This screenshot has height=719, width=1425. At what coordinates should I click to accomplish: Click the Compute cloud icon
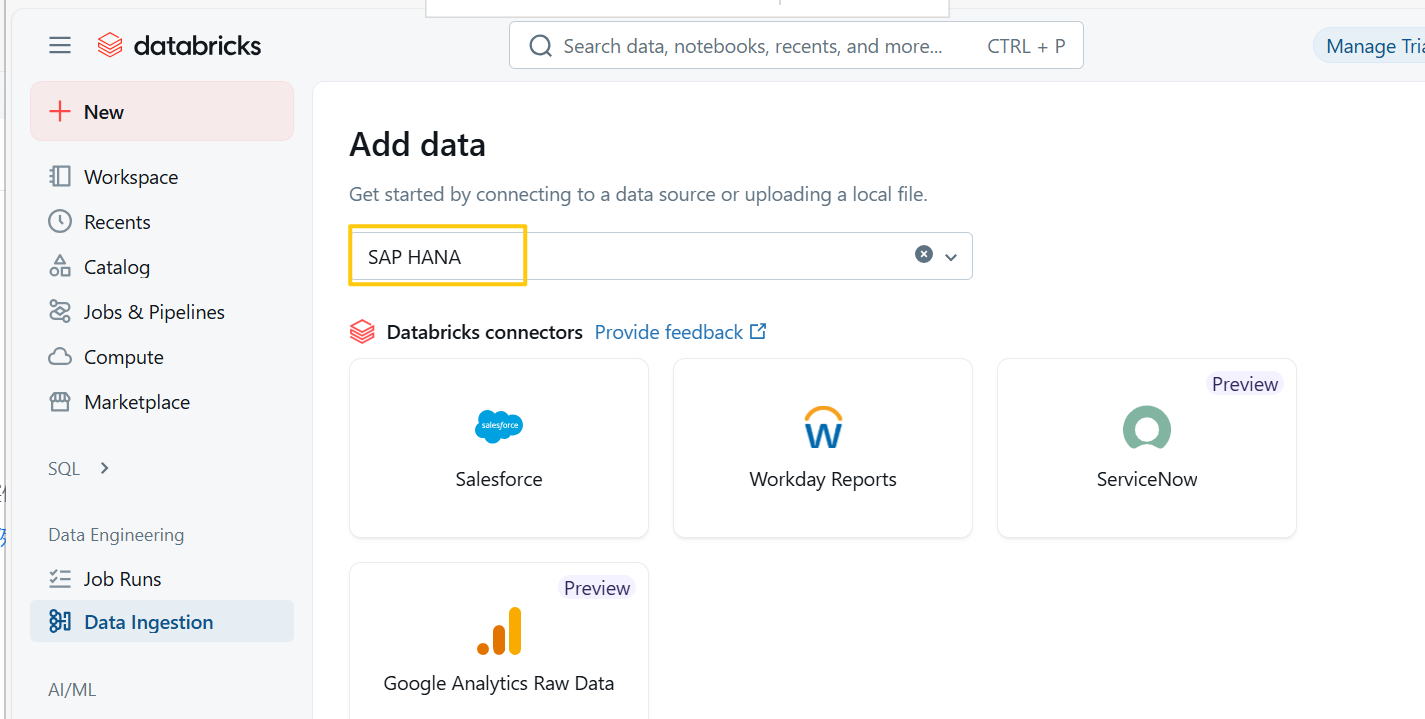pos(60,356)
